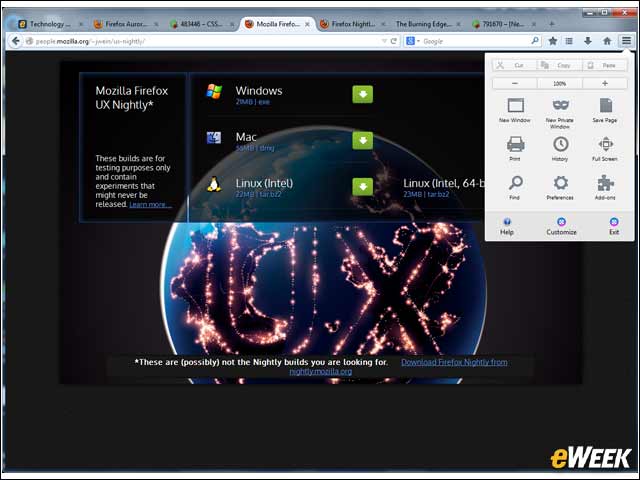
Task: Switch to the Firefox Auror... tab
Action: pyautogui.click(x=127, y=24)
